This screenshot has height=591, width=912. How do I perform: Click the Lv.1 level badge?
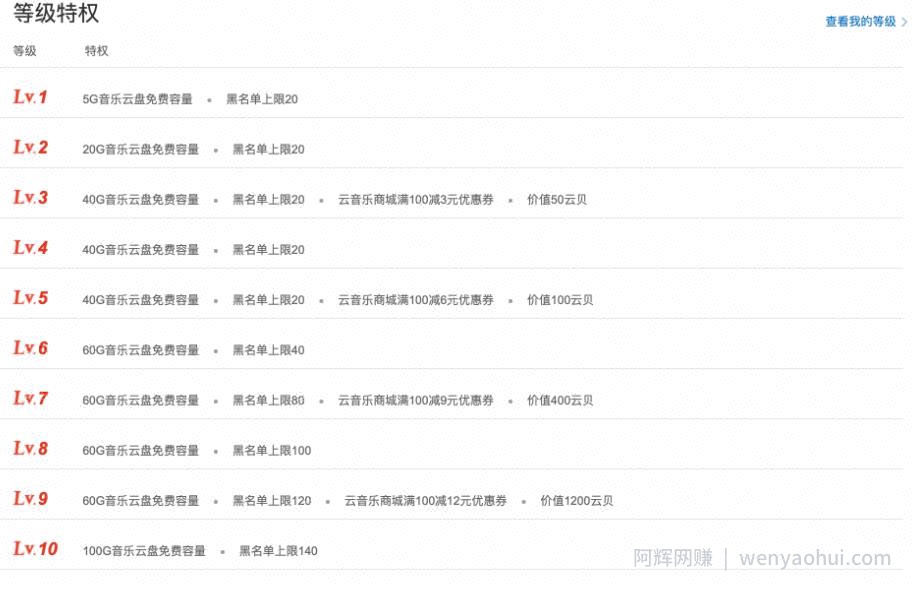pos(30,97)
